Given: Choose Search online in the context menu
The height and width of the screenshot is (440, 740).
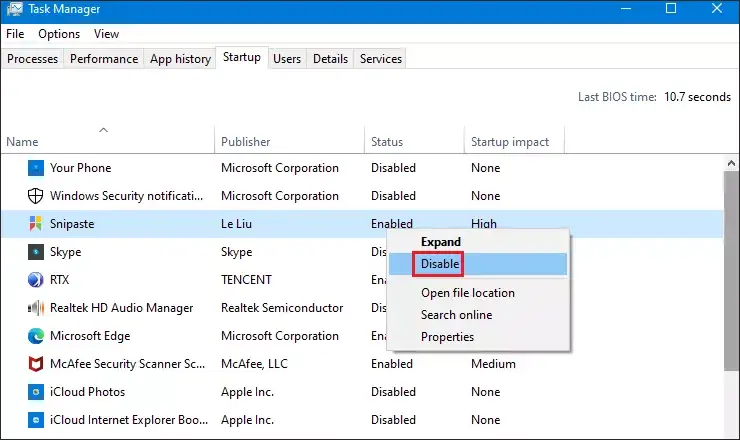Looking at the screenshot, I should coord(478,315).
